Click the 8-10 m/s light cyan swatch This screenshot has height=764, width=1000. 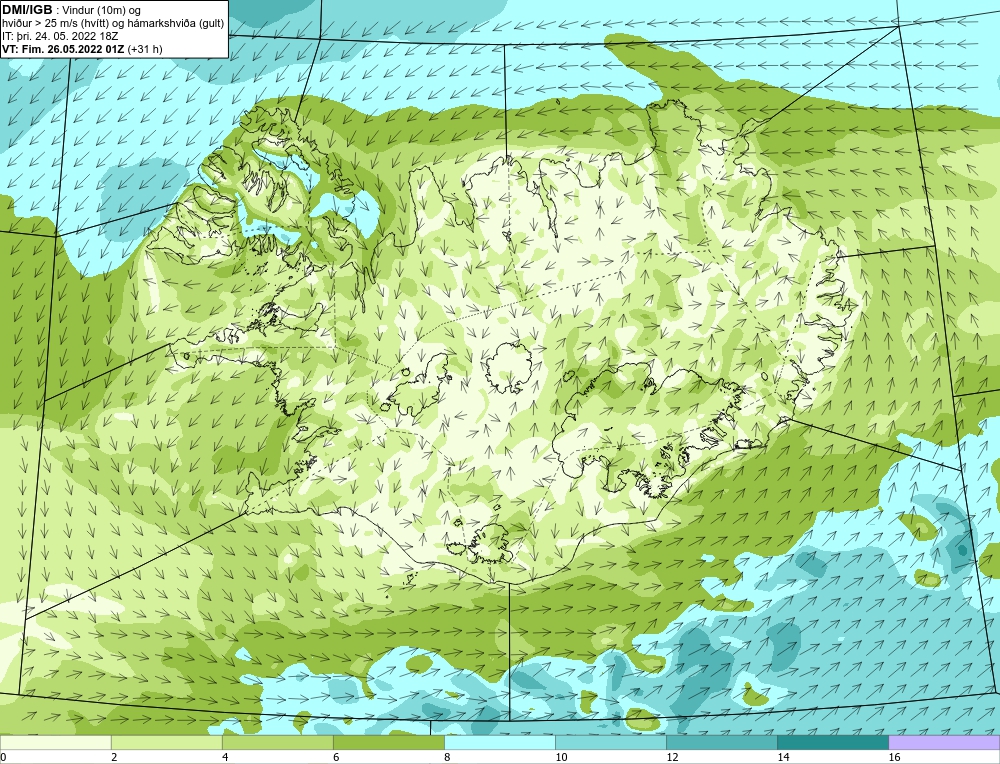[499, 742]
